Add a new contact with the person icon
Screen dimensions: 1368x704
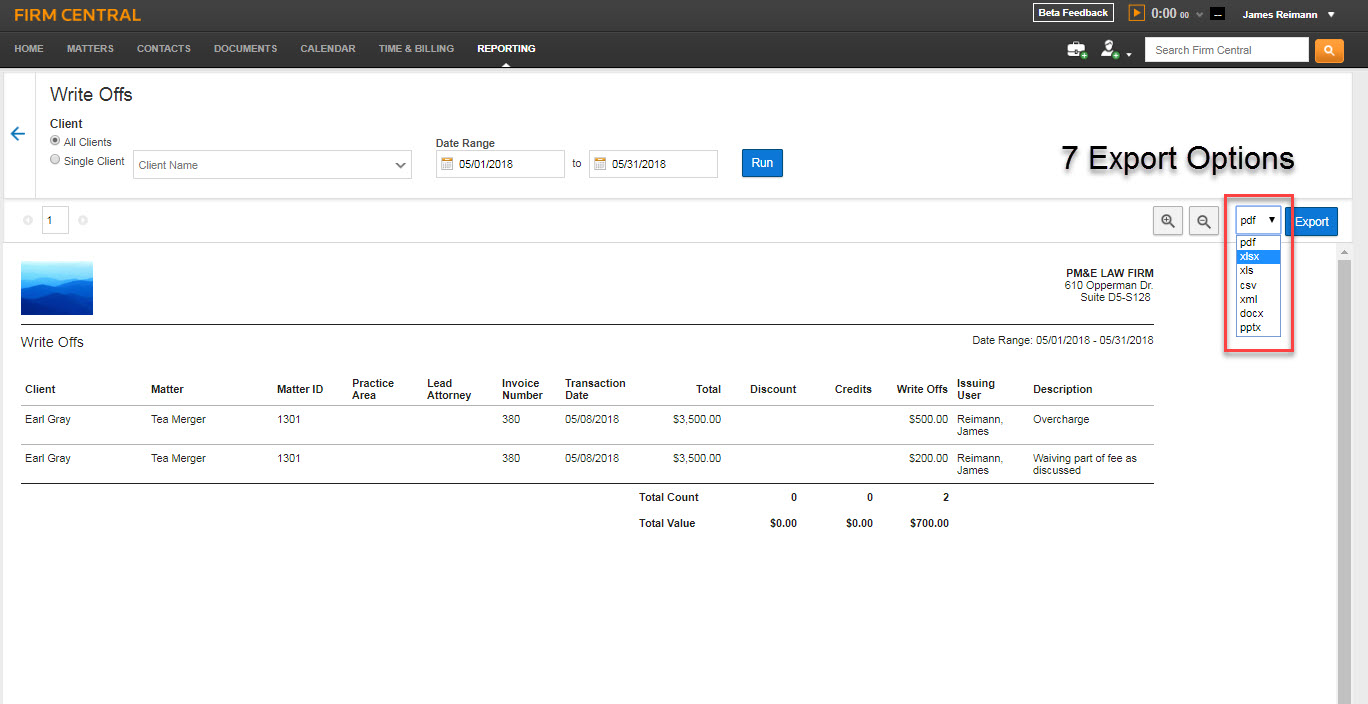1108,49
